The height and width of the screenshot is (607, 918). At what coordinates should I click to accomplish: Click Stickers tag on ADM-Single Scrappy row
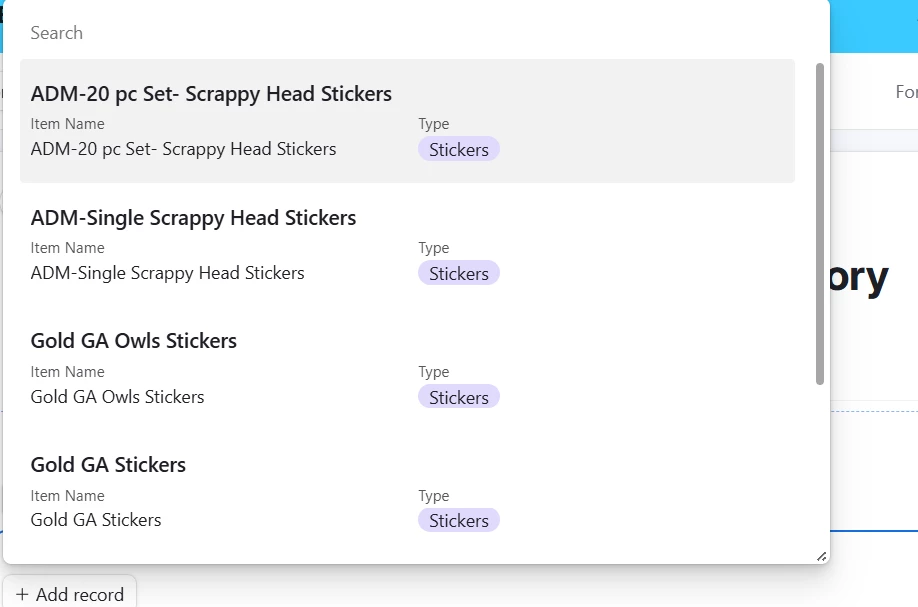click(458, 273)
